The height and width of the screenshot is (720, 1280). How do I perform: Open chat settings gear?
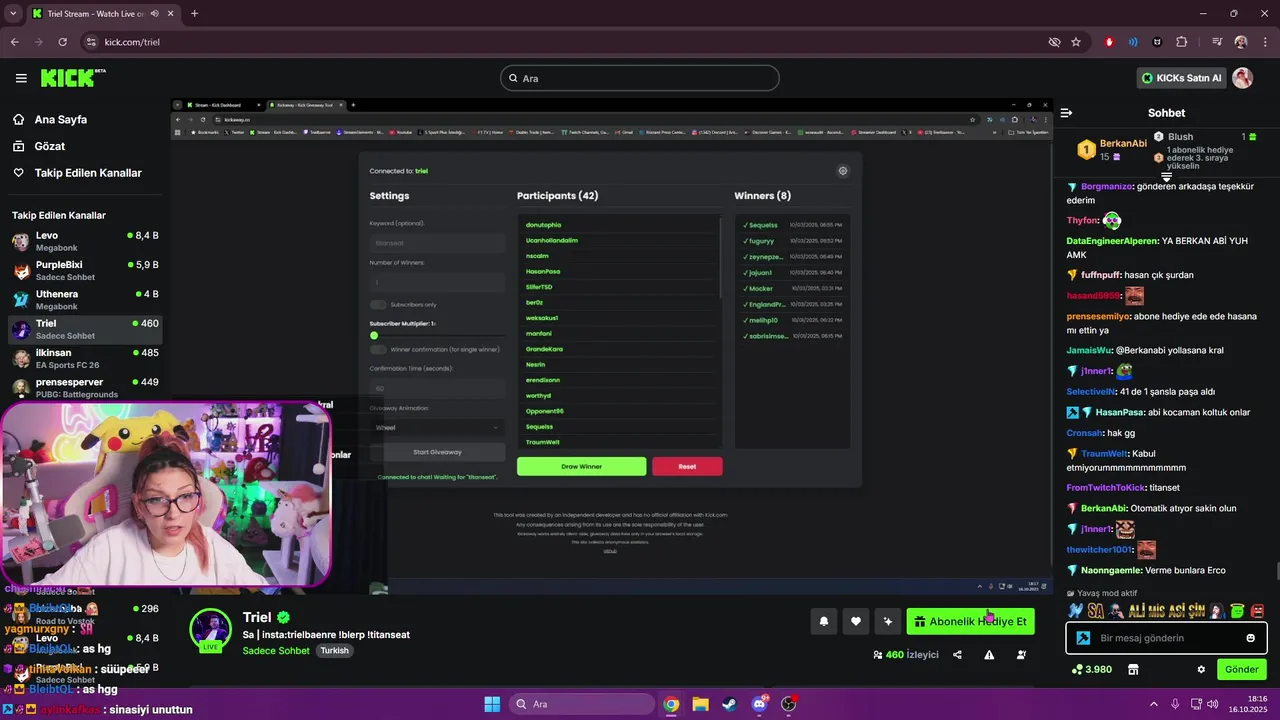[1201, 669]
